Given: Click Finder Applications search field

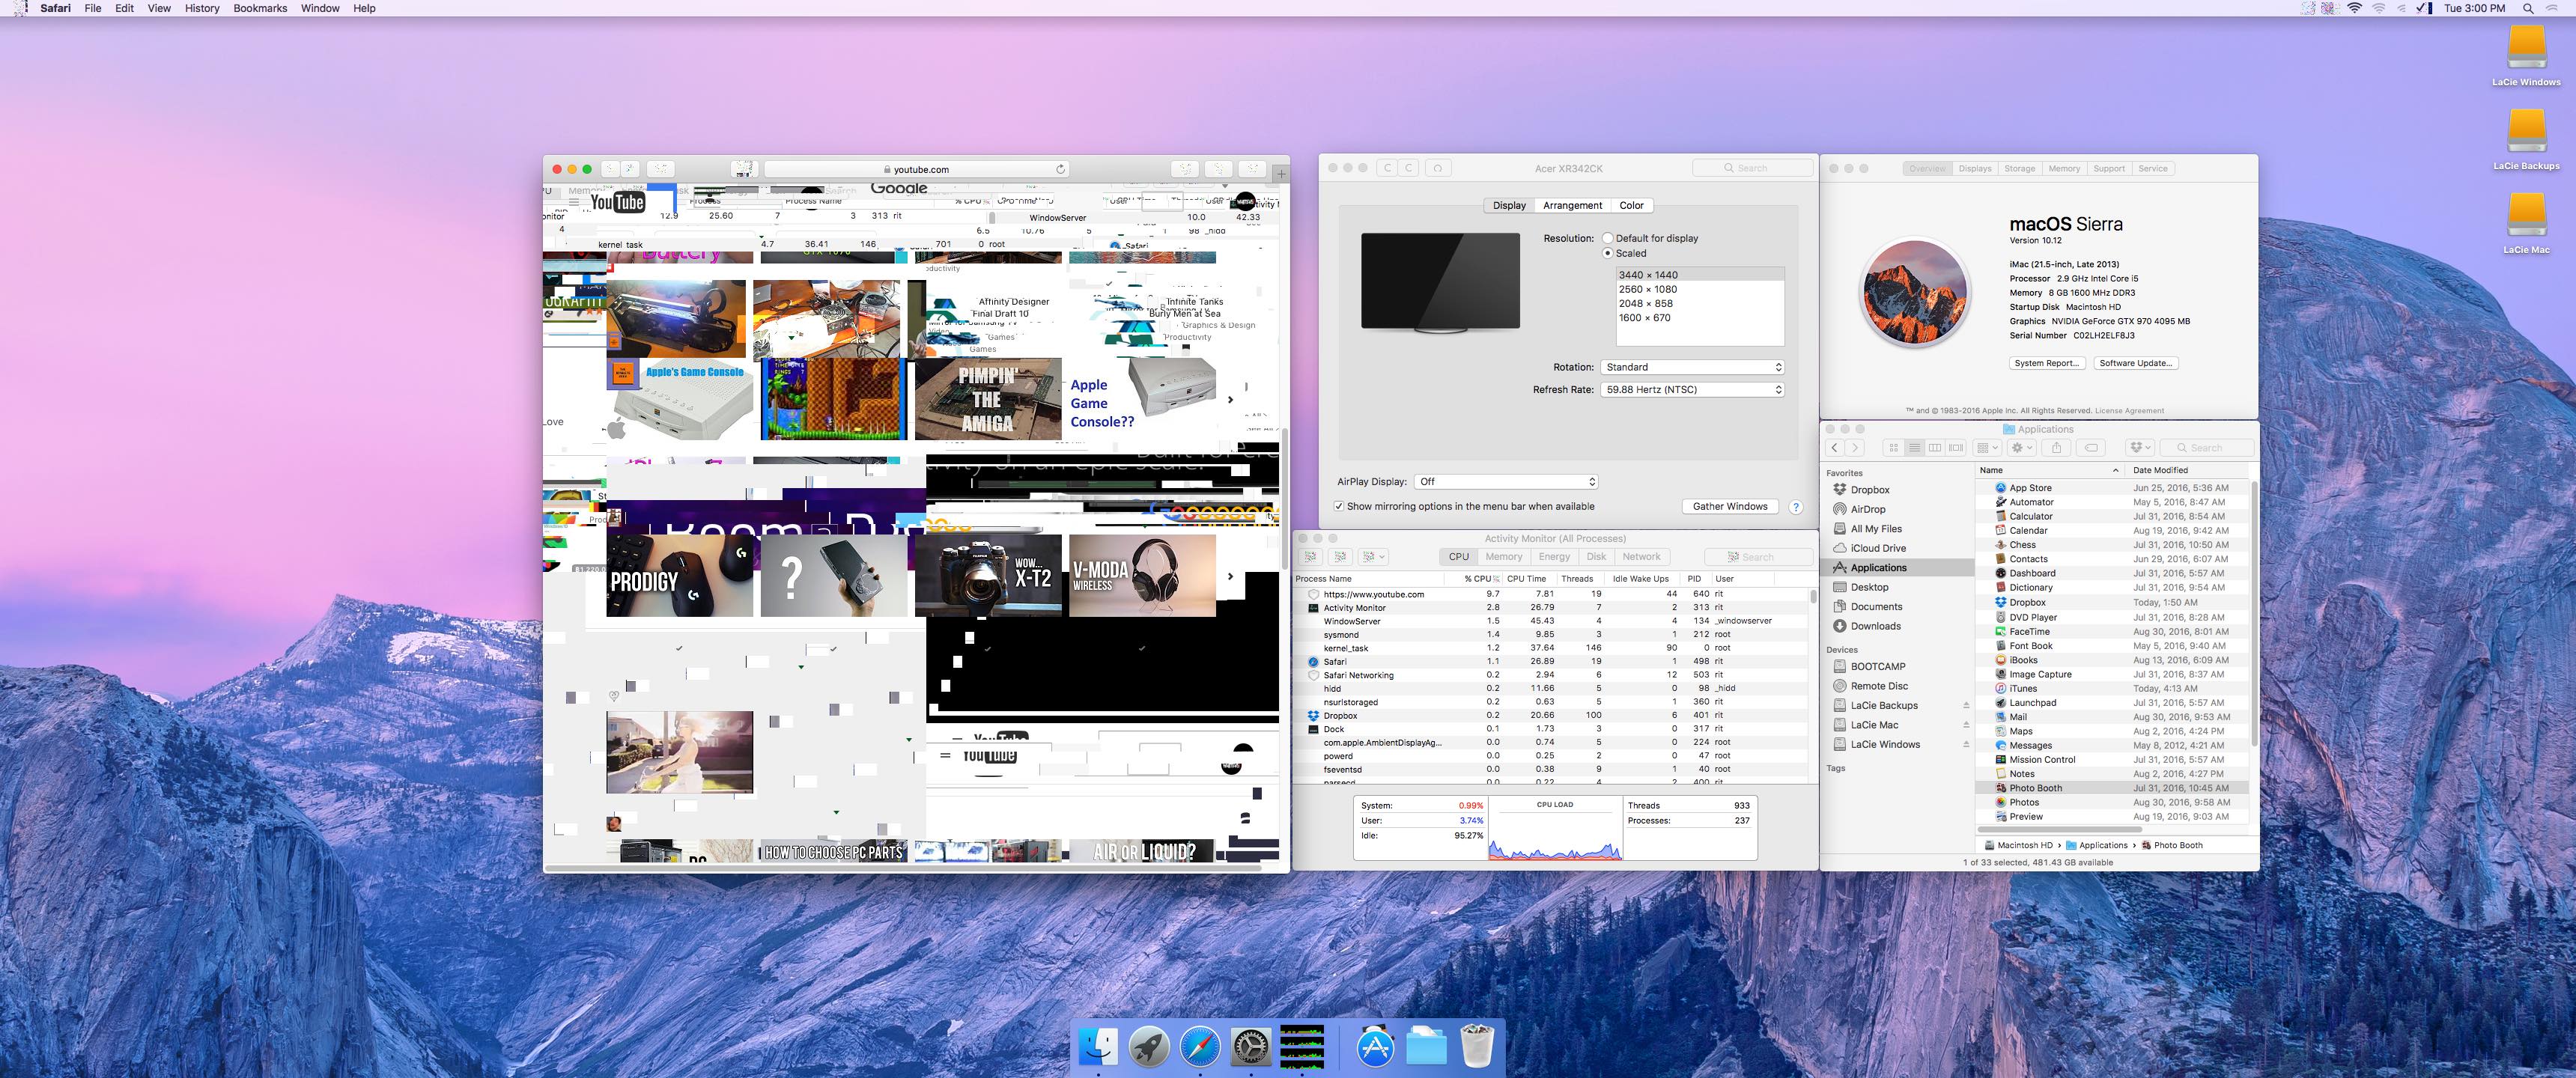Looking at the screenshot, I should (2207, 448).
